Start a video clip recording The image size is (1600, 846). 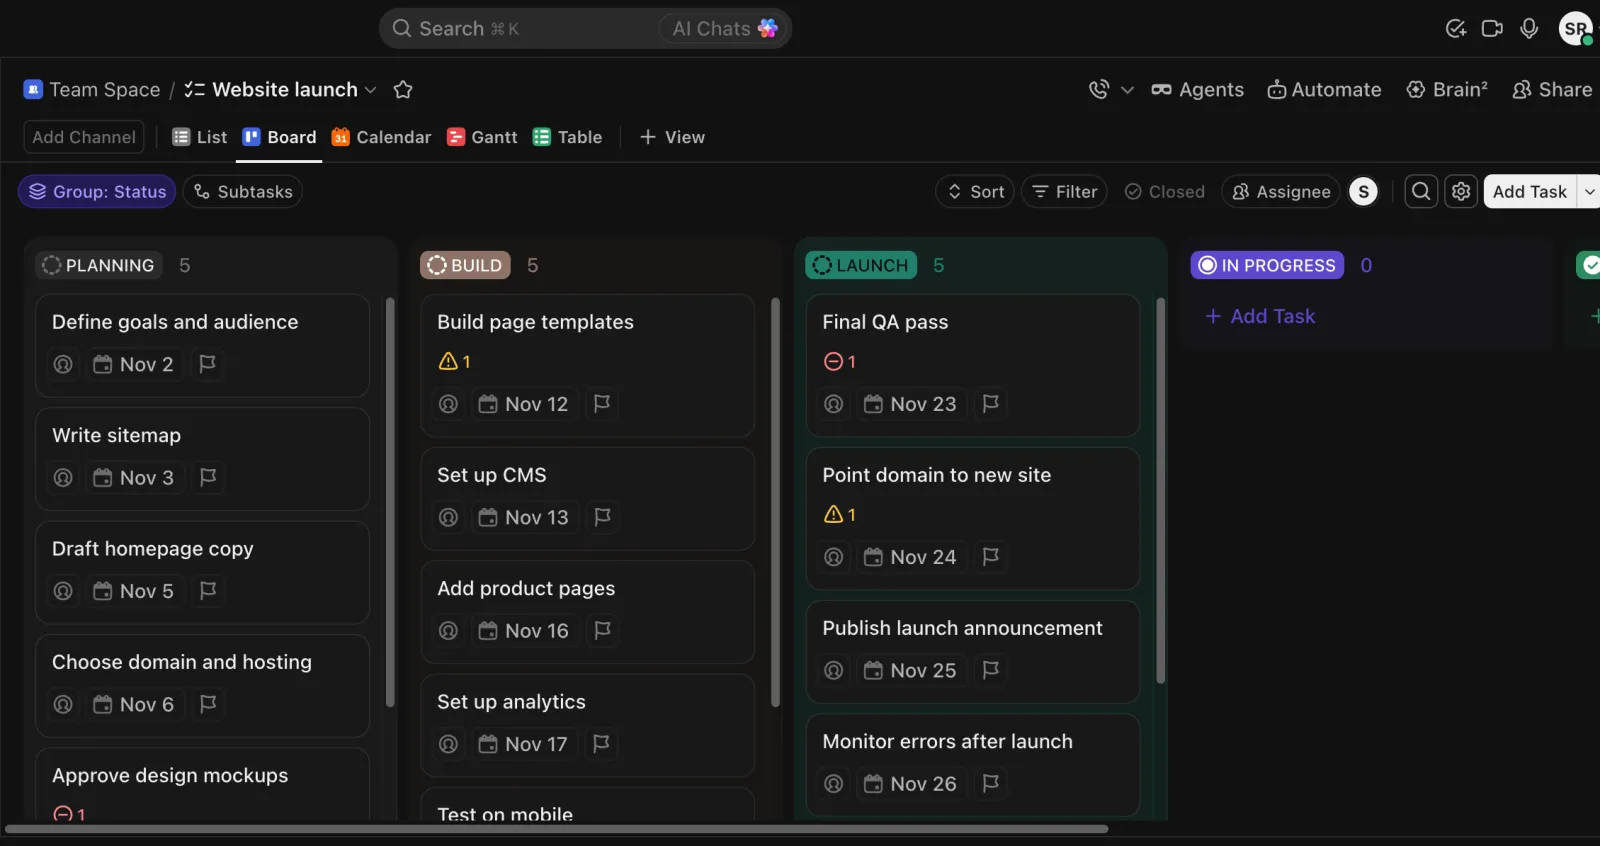pos(1492,28)
